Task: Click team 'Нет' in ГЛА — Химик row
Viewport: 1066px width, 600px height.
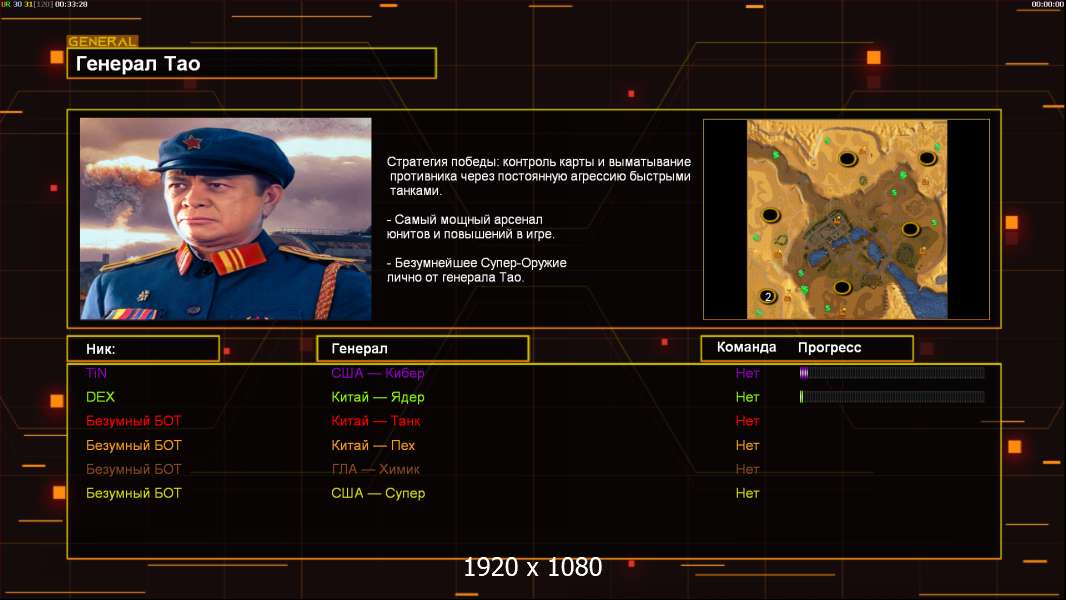Action: 747,469
